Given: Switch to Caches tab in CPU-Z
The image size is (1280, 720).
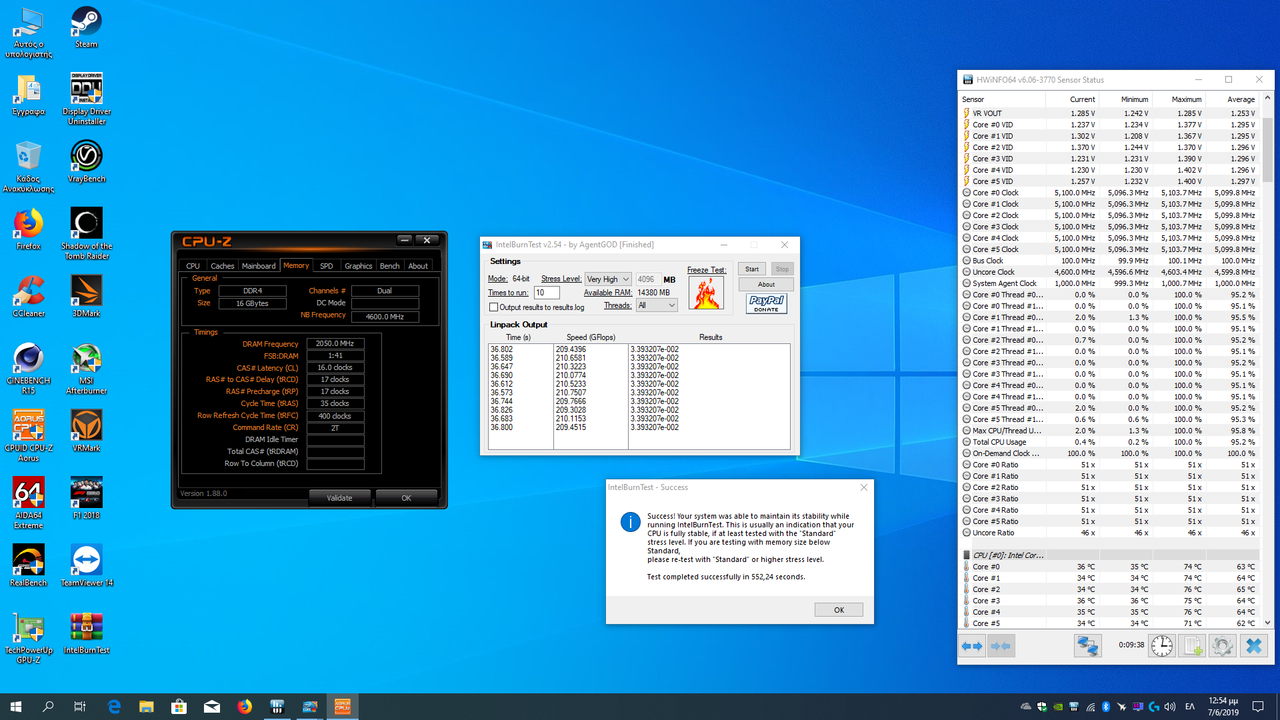Looking at the screenshot, I should 222,266.
